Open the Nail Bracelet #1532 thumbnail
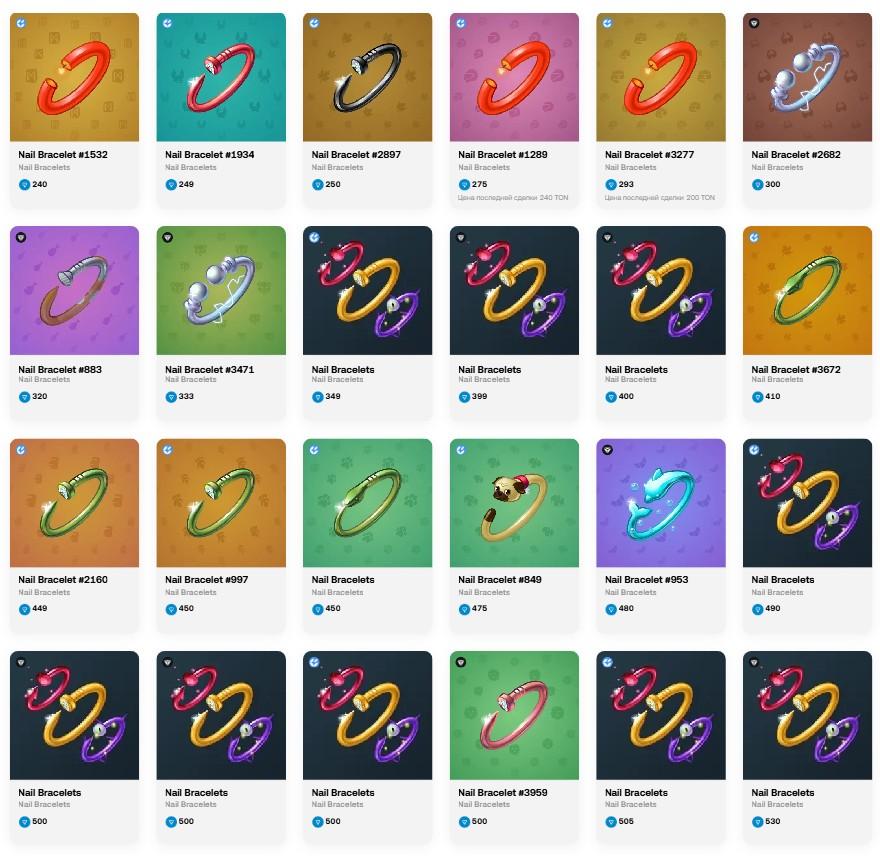The image size is (880, 861). pyautogui.click(x=74, y=77)
